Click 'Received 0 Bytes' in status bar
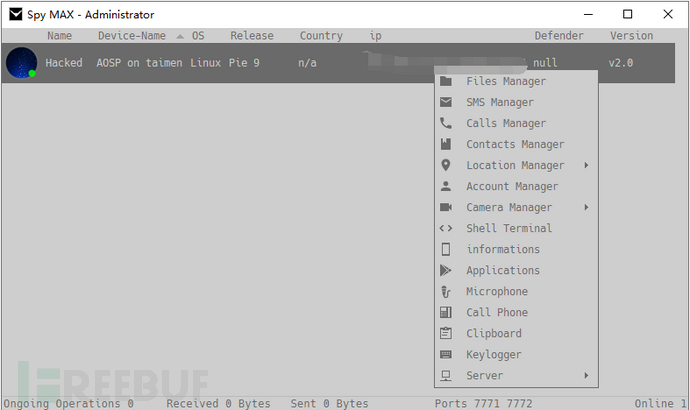Viewport: 690px width, 410px height. pos(218,403)
